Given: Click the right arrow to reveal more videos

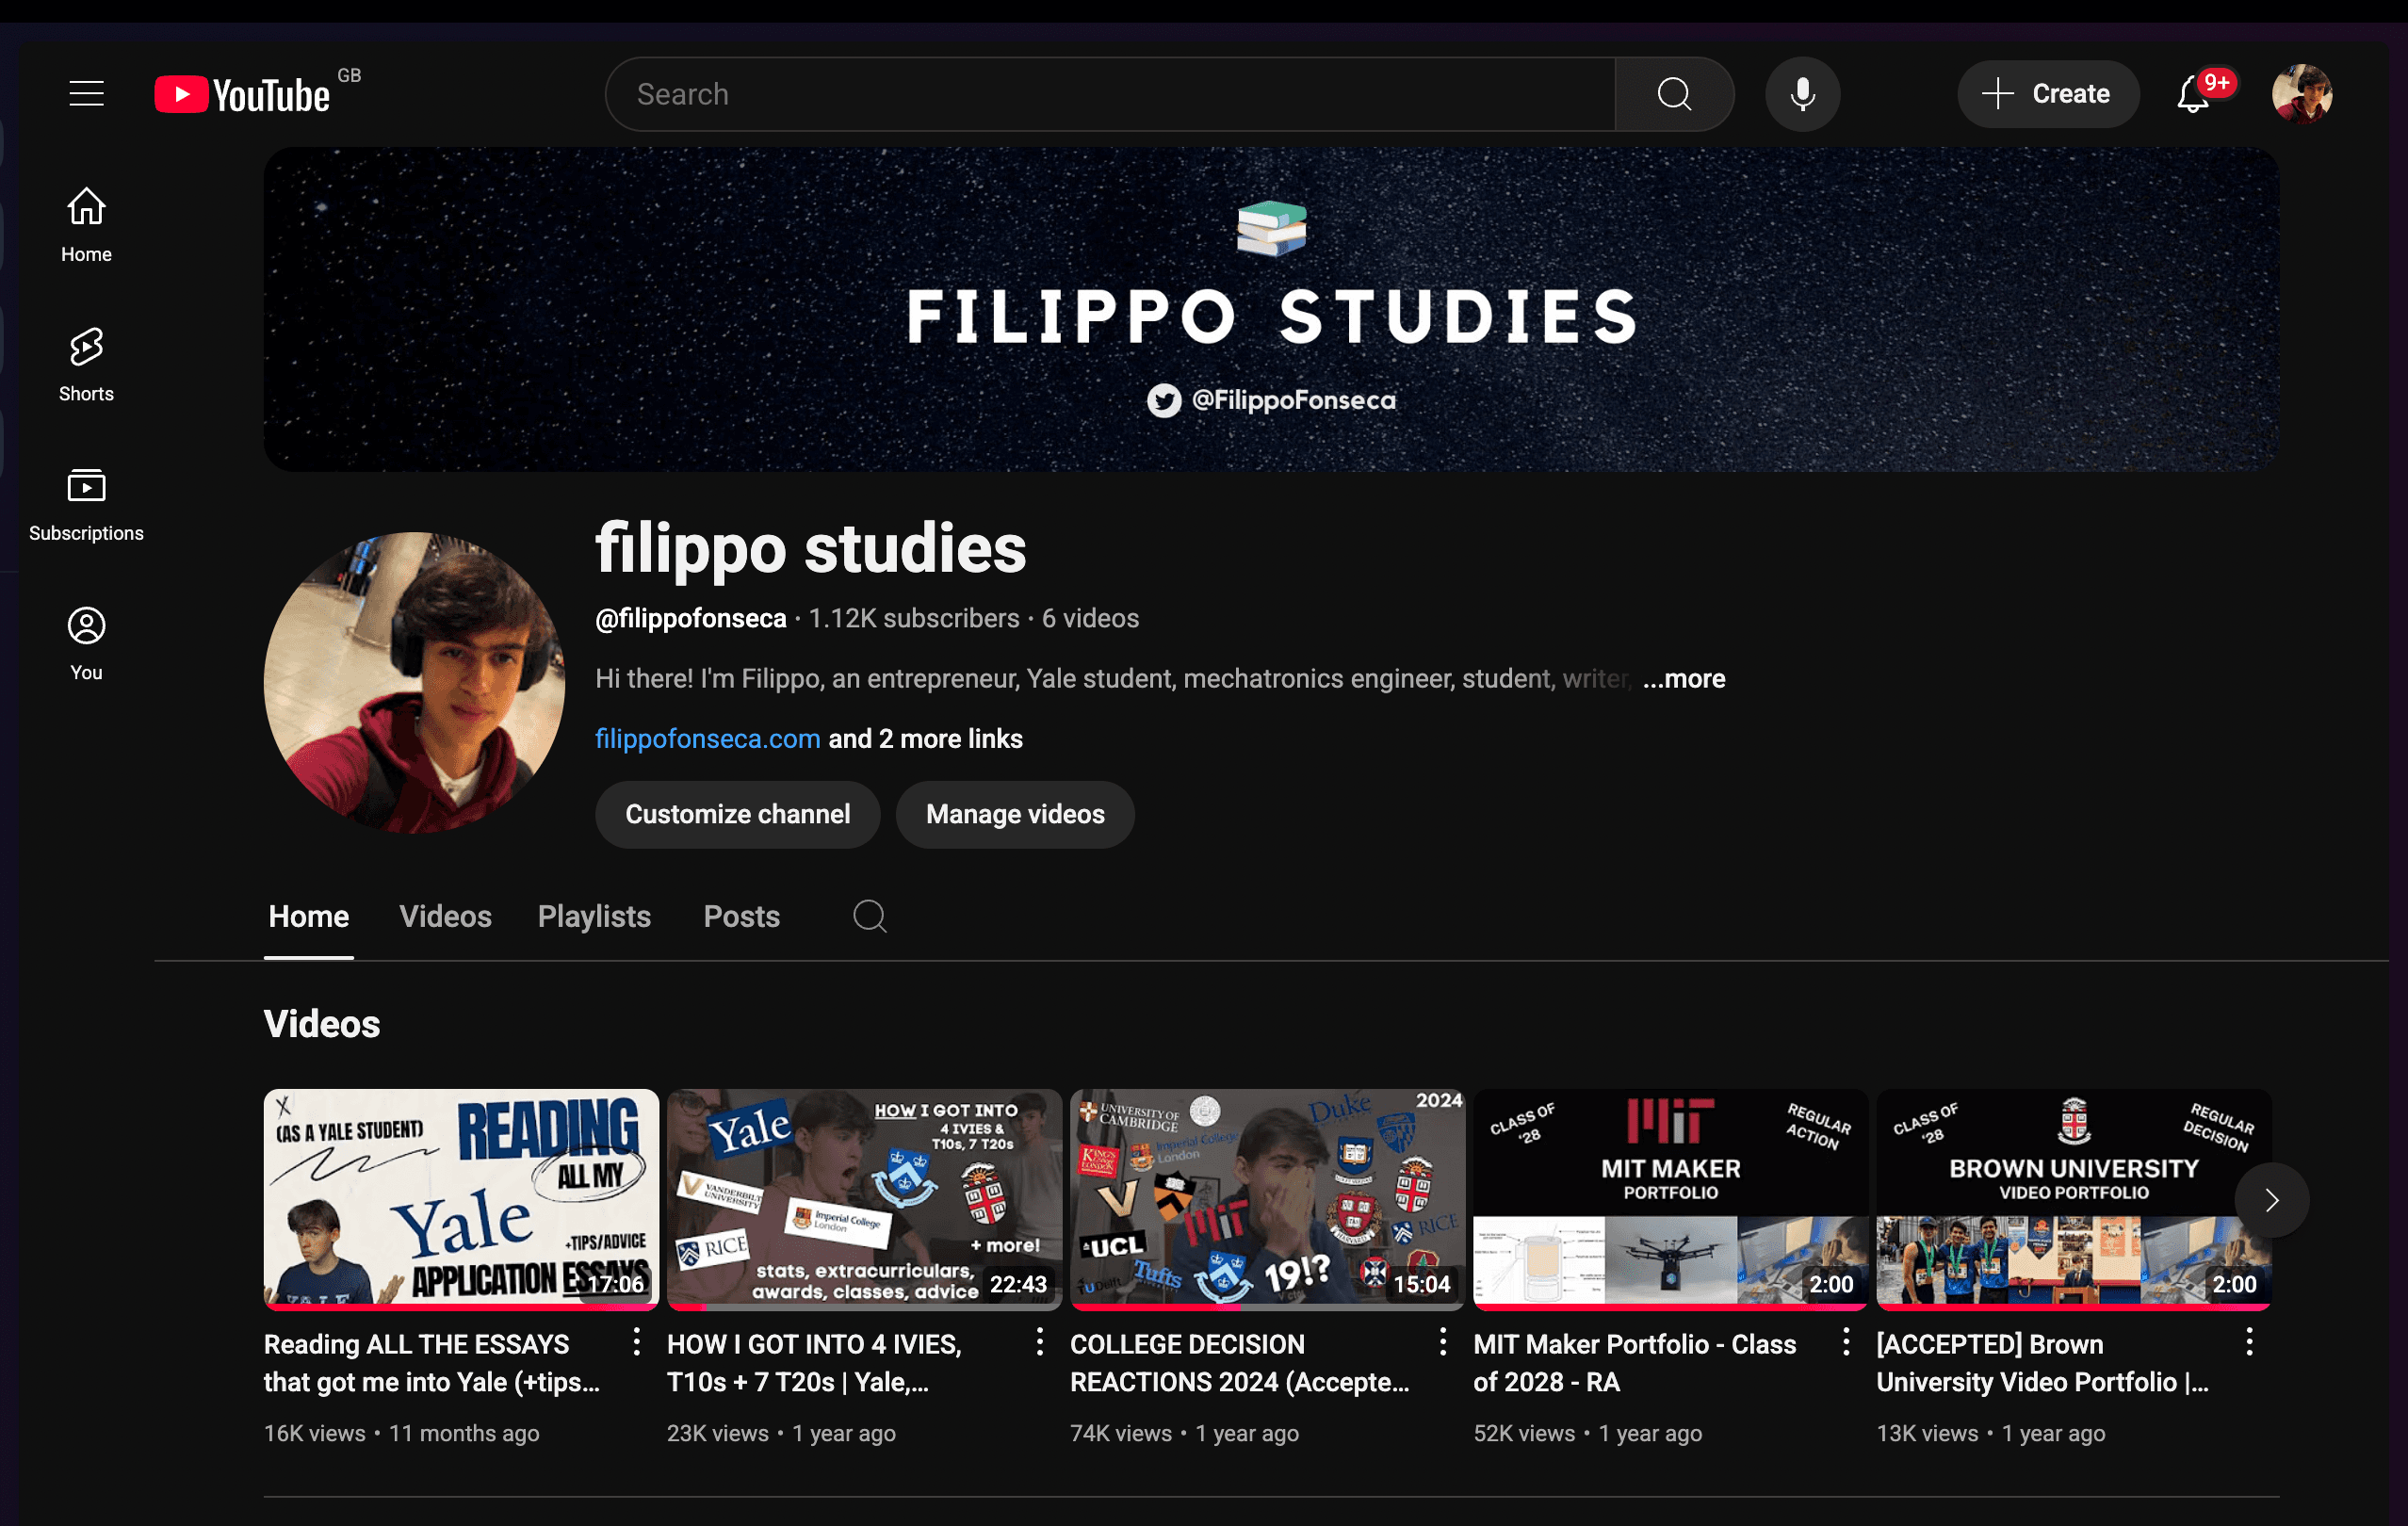Looking at the screenshot, I should pyautogui.click(x=2272, y=1200).
